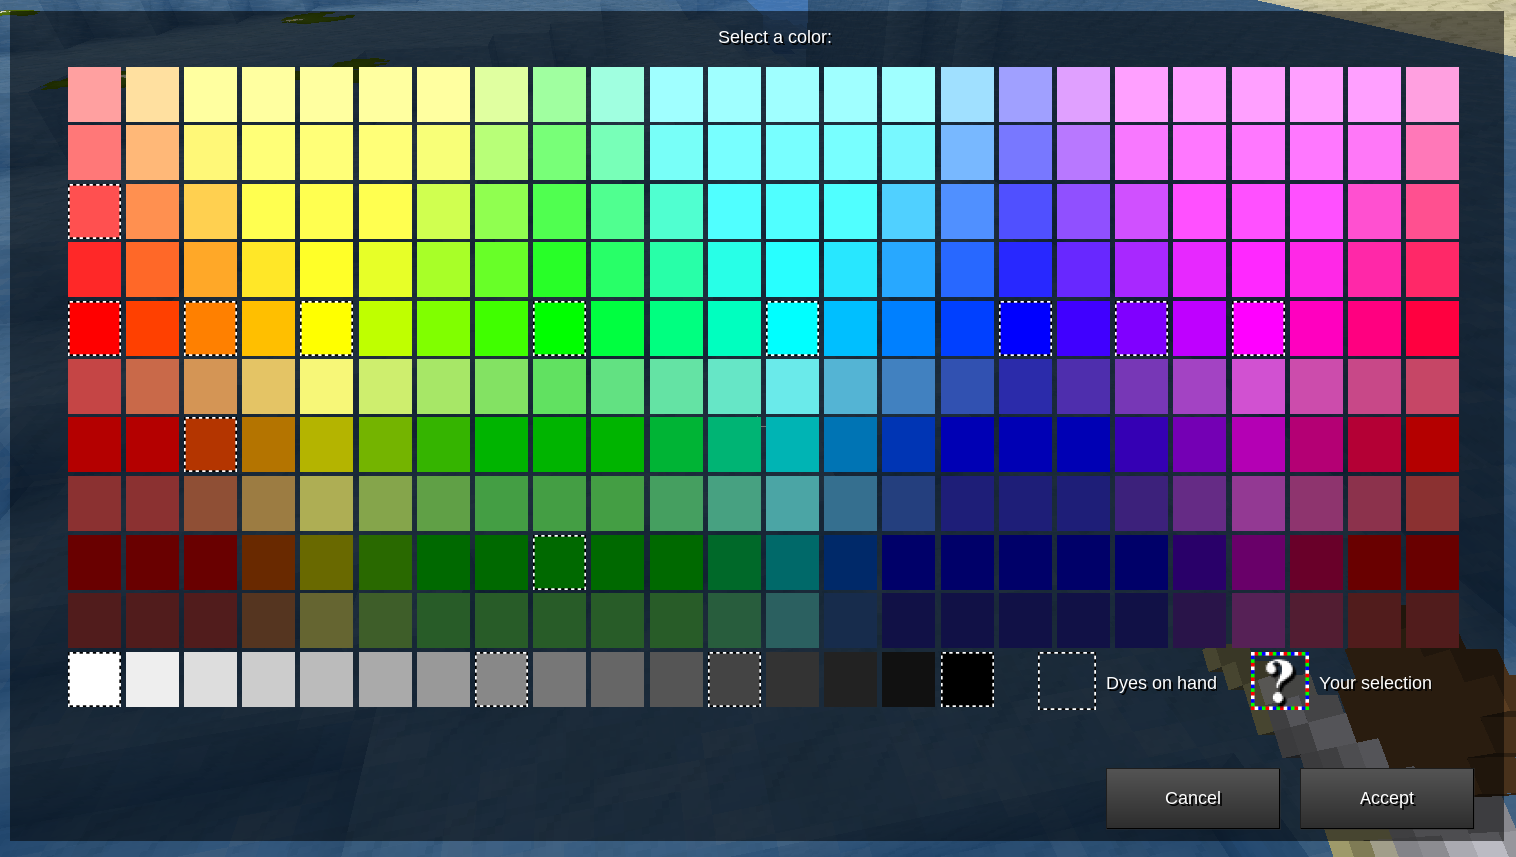Click the empty 'Dyes on hand' indicator box
This screenshot has width=1516, height=857.
tap(1066, 681)
